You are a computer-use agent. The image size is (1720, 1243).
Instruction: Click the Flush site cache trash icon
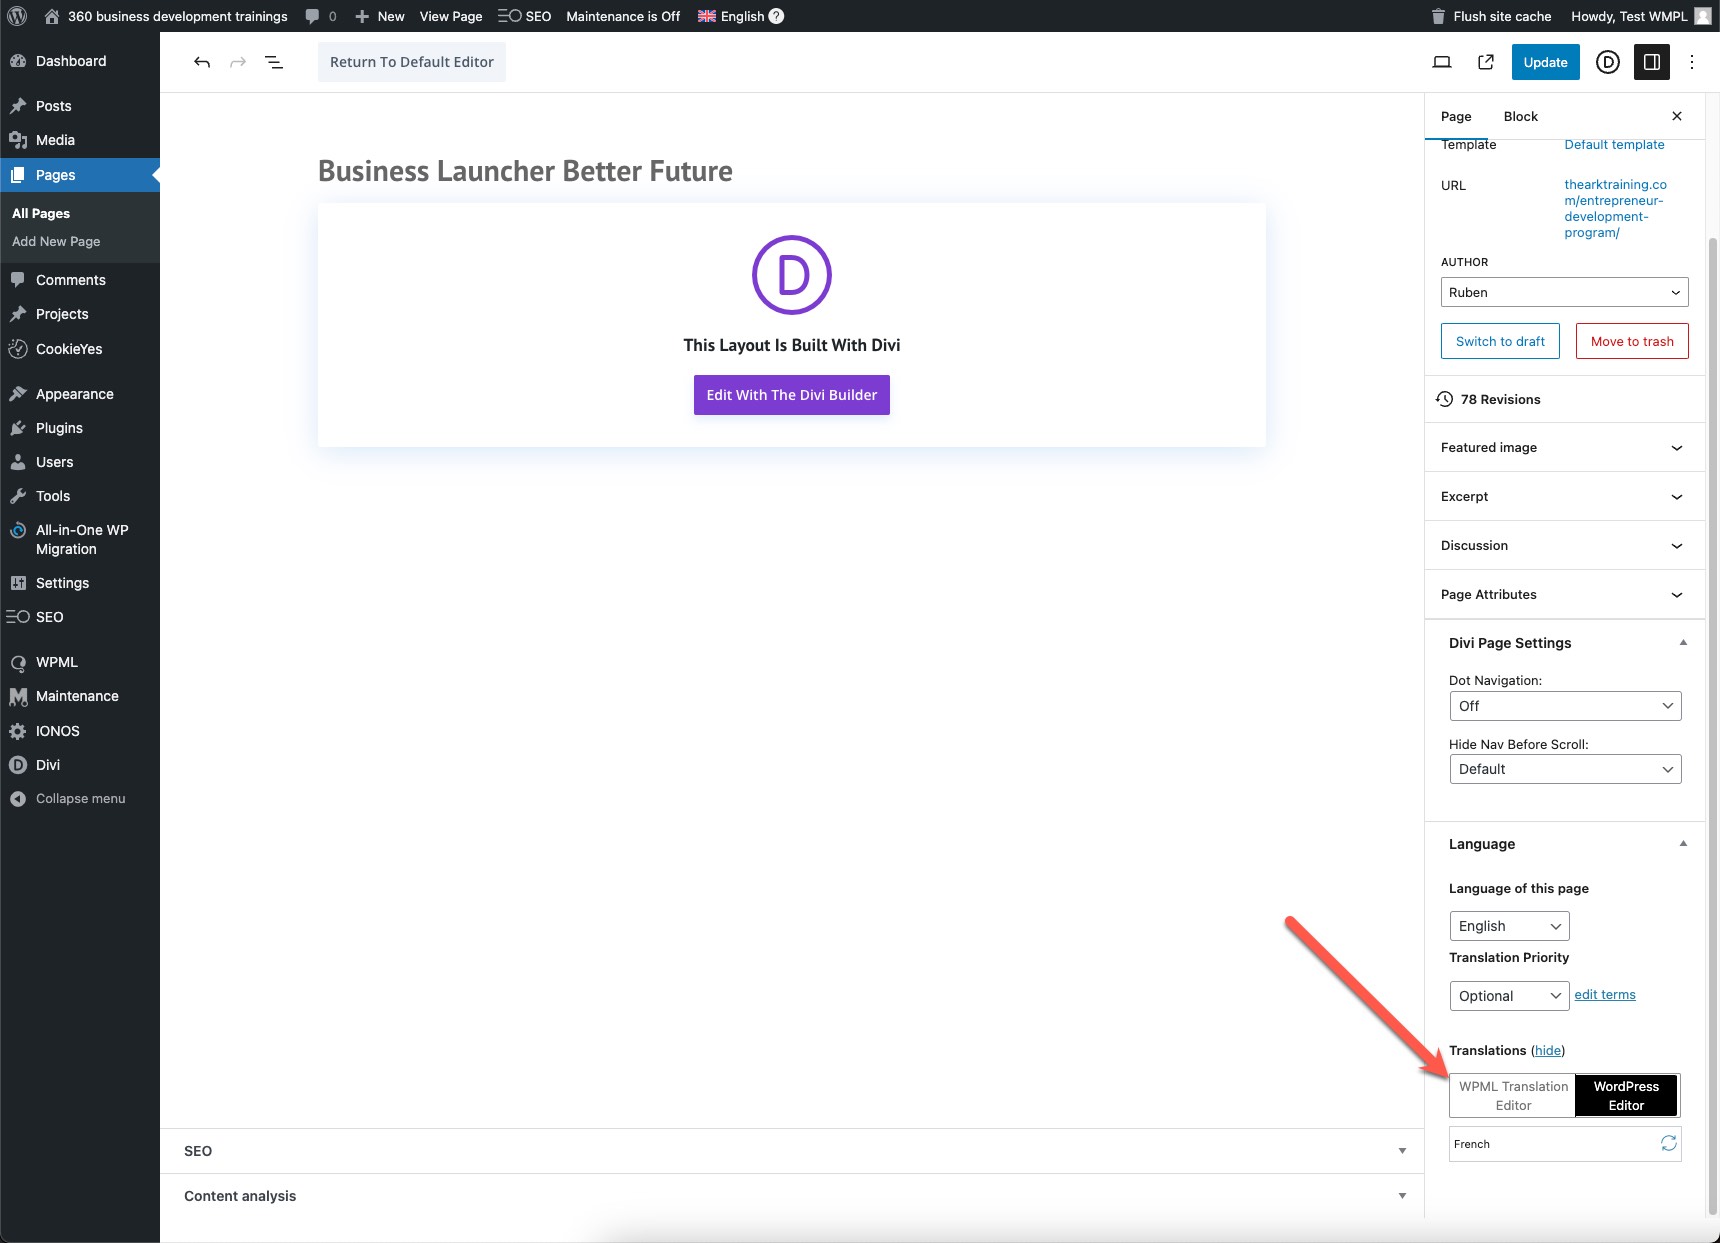(x=1438, y=16)
